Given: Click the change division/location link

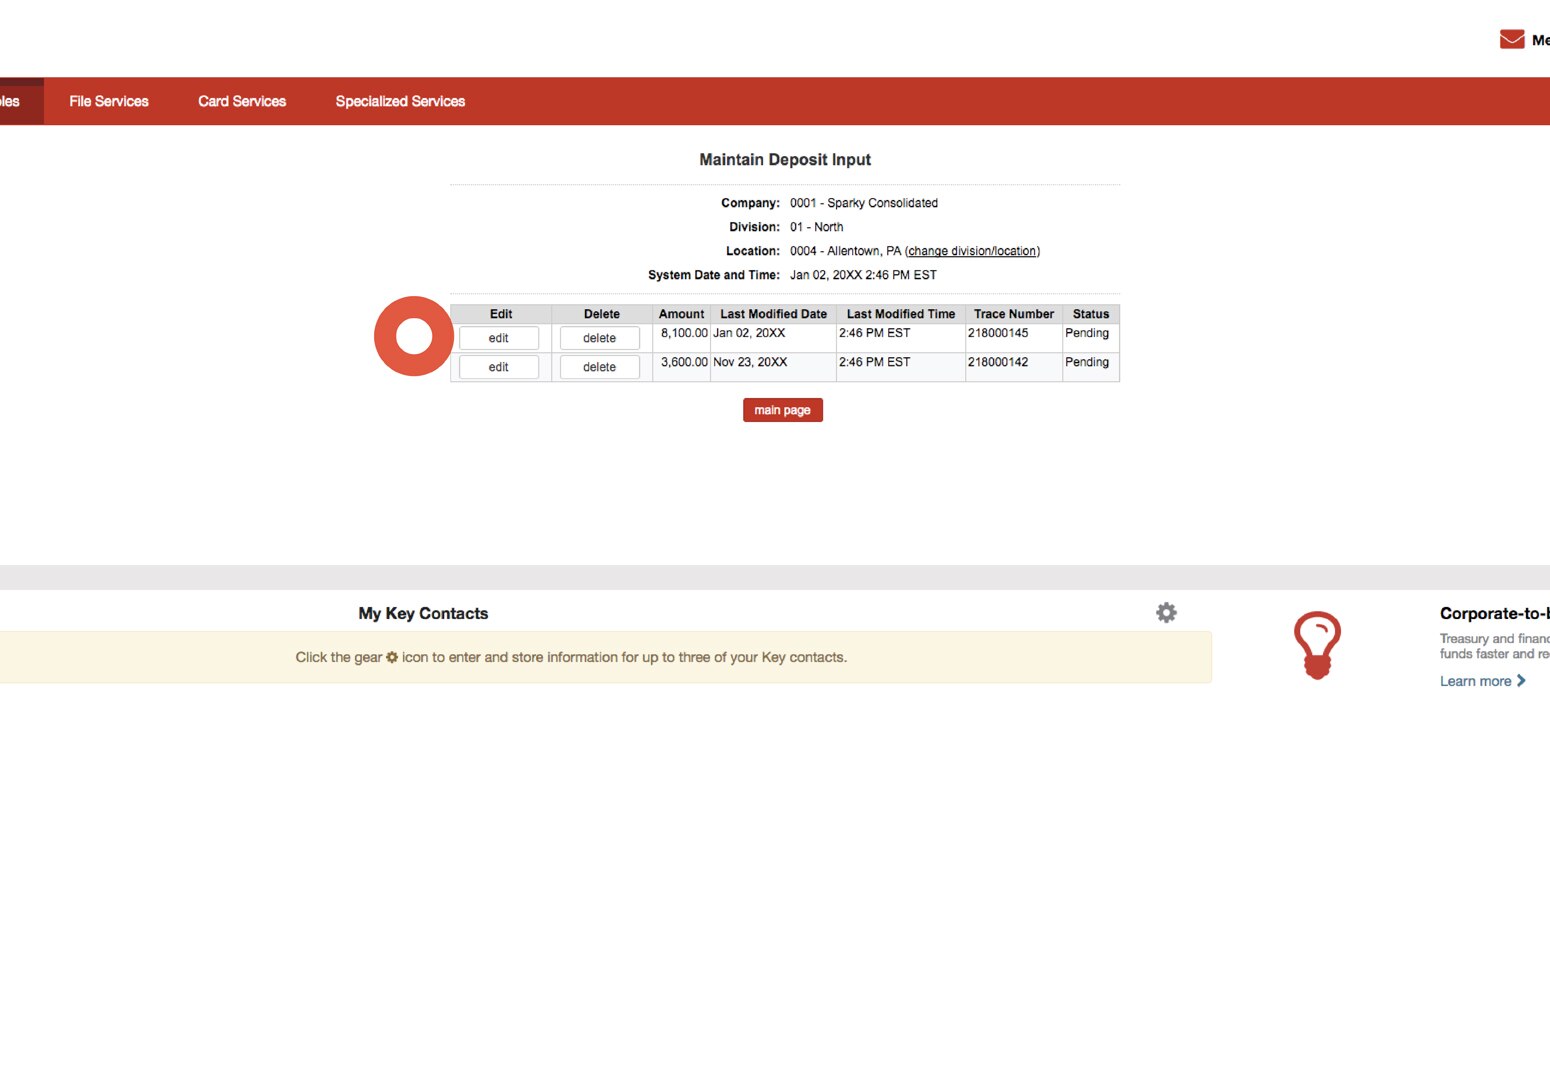Looking at the screenshot, I should pos(973,251).
